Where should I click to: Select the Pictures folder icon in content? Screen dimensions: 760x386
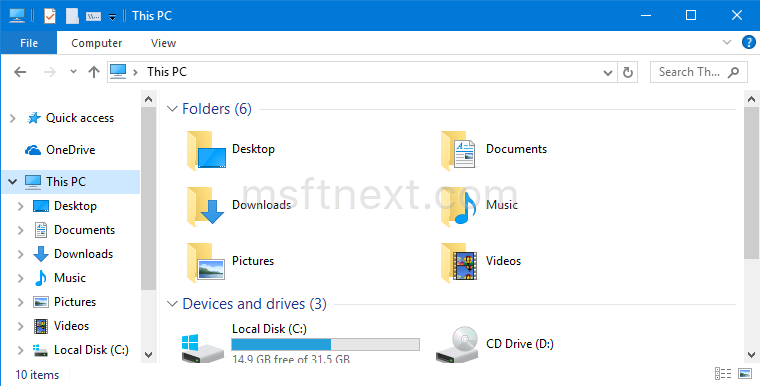point(206,263)
